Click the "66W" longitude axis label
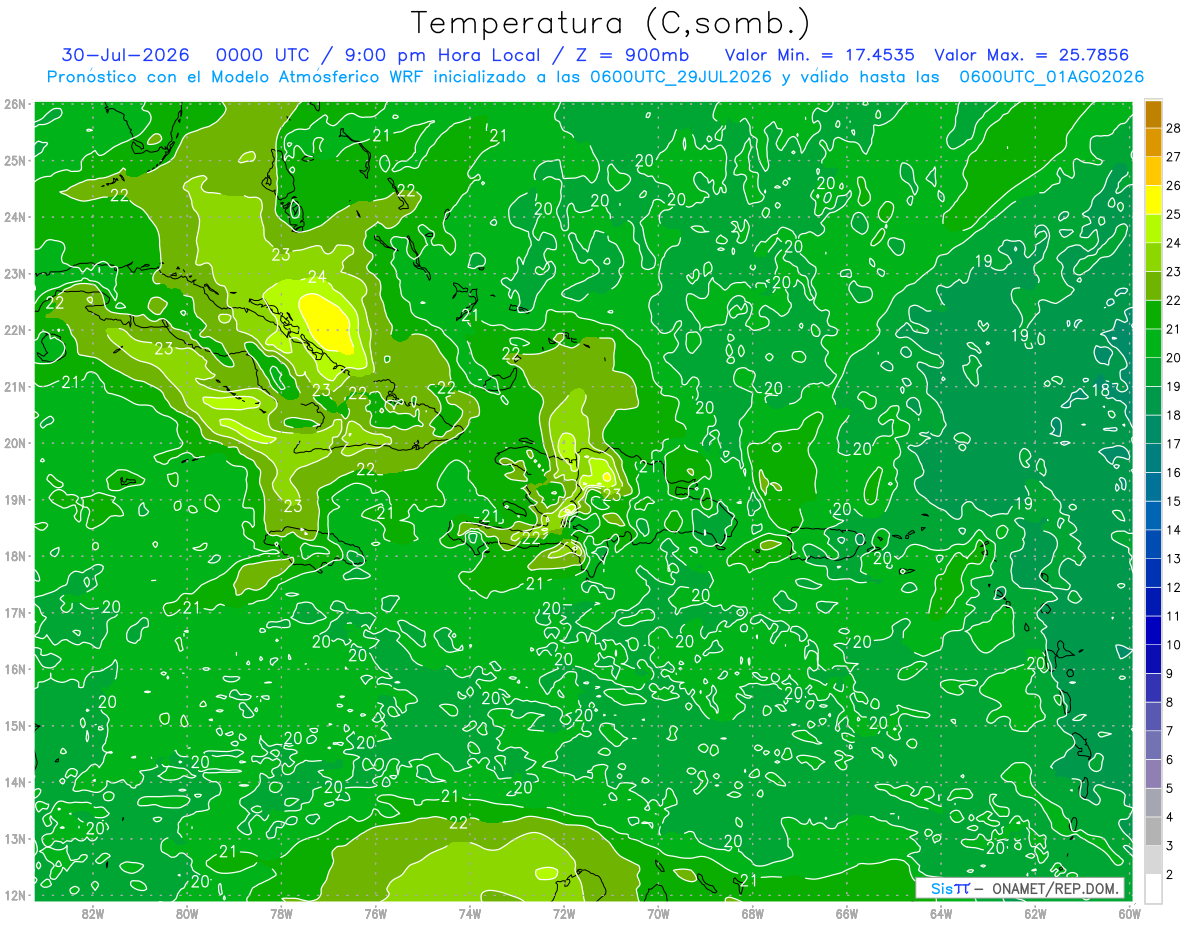Viewport: 1200px width, 927px height. [847, 913]
